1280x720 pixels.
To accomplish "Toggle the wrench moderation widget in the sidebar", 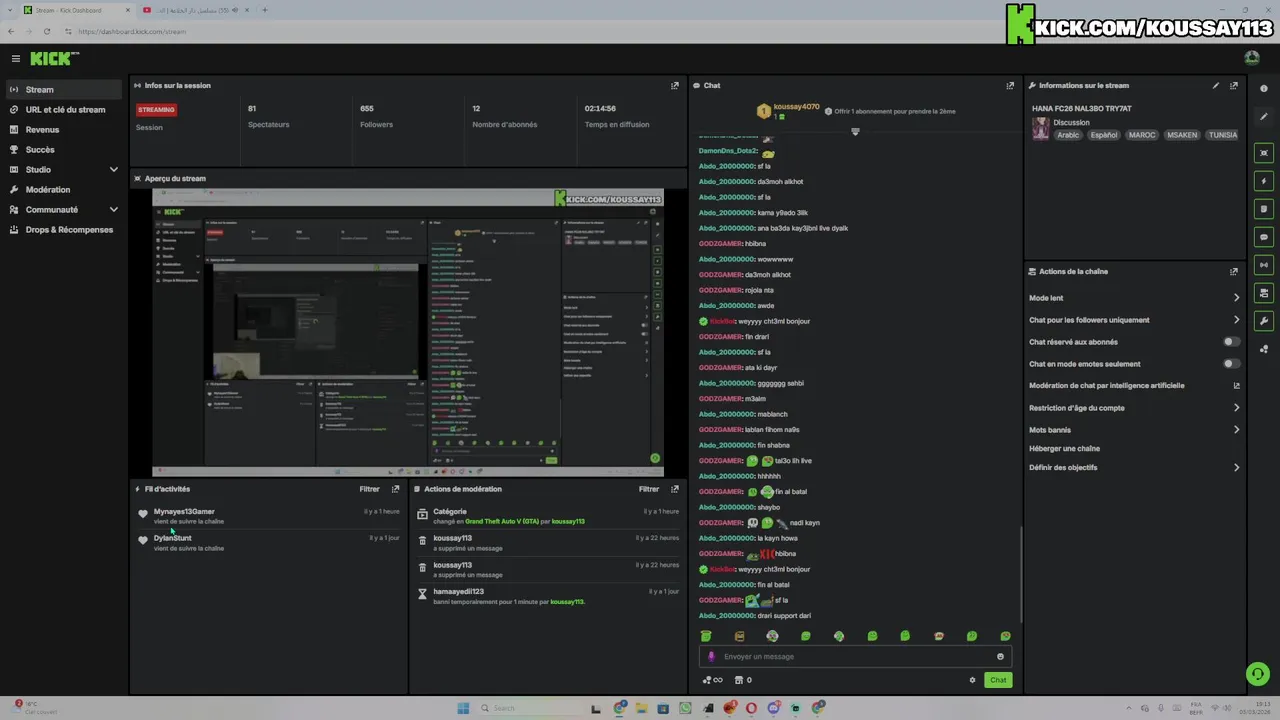I will coord(1264,321).
